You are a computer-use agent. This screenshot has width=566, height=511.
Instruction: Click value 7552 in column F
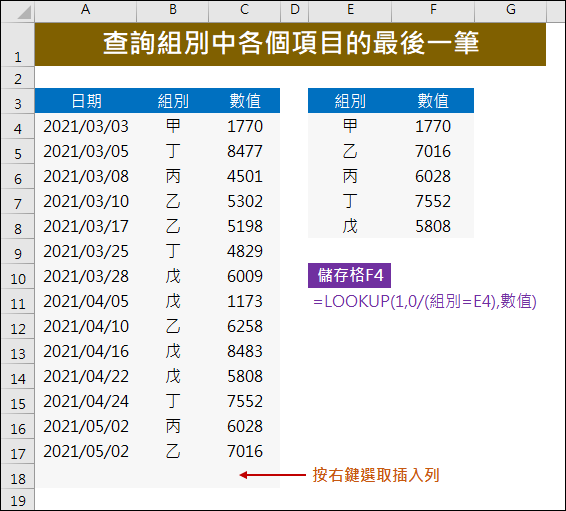click(433, 201)
